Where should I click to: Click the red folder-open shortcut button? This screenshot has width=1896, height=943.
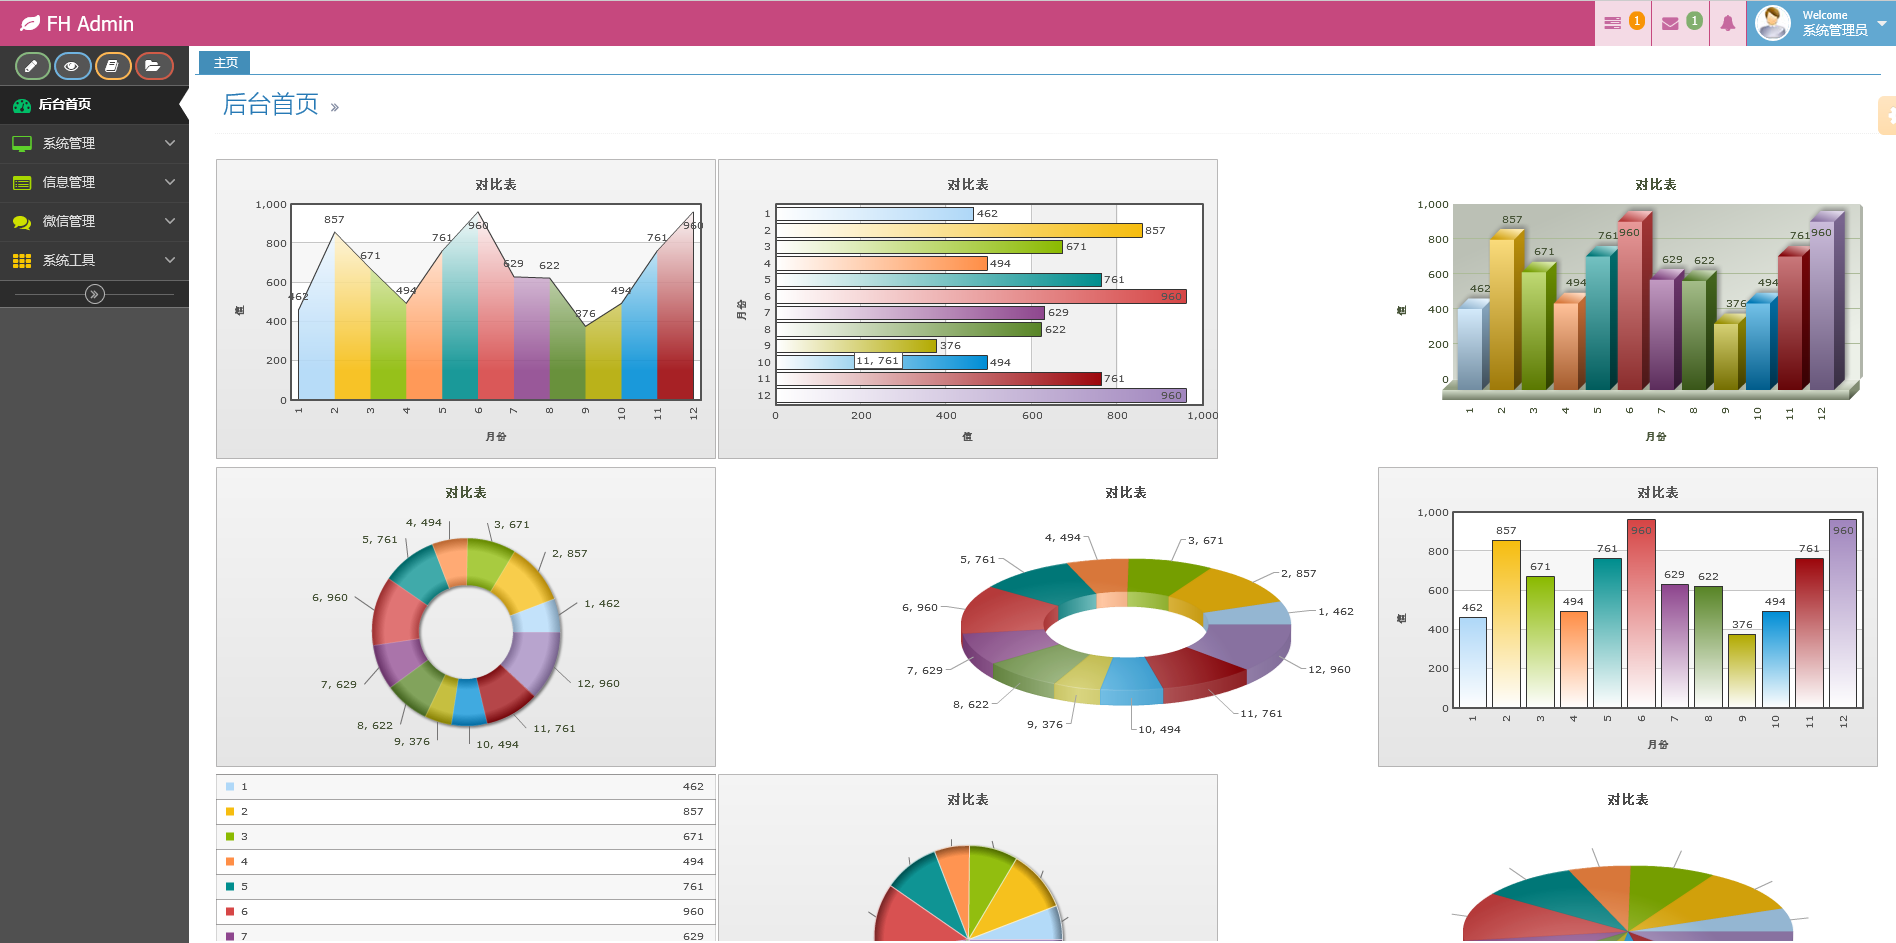point(154,66)
